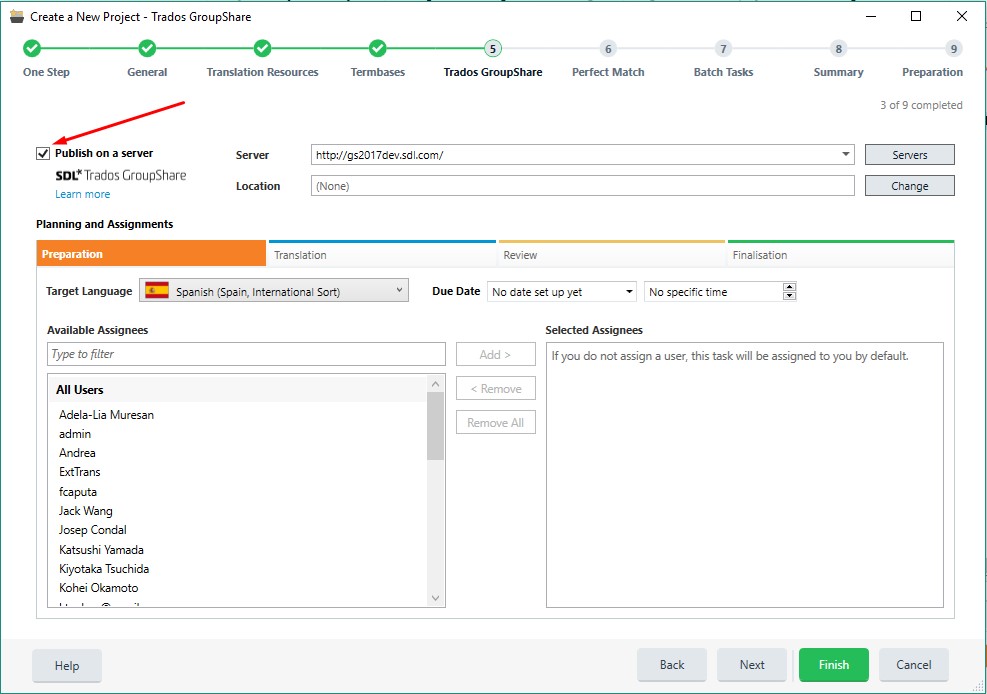
Task: Select user Adela-Lia Muresan
Action: pyautogui.click(x=106, y=415)
